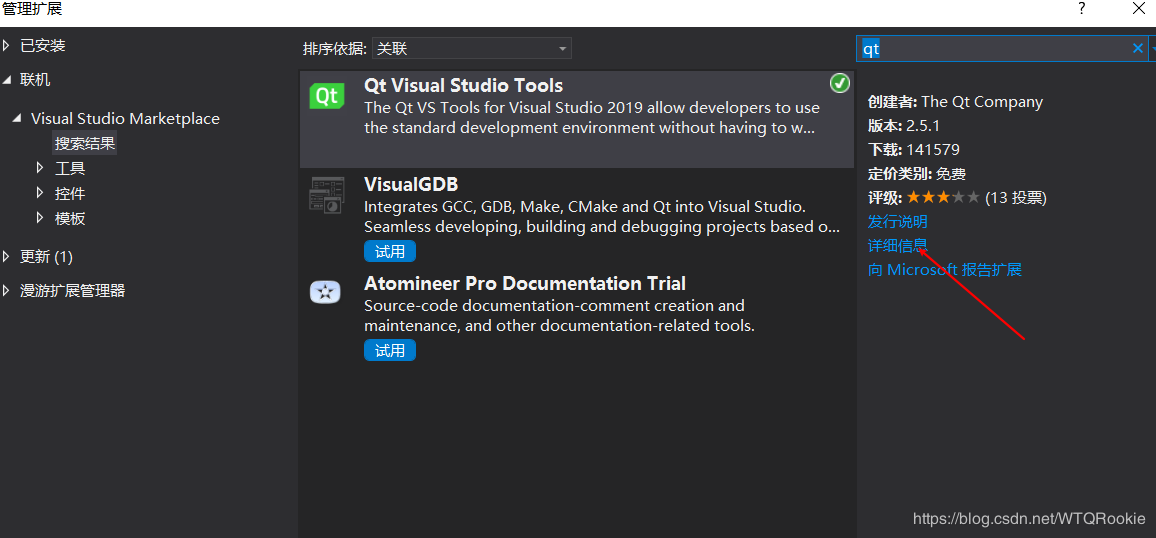Collapse the Visual Studio Marketplace node
This screenshot has height=538, width=1156.
pyautogui.click(x=16, y=118)
